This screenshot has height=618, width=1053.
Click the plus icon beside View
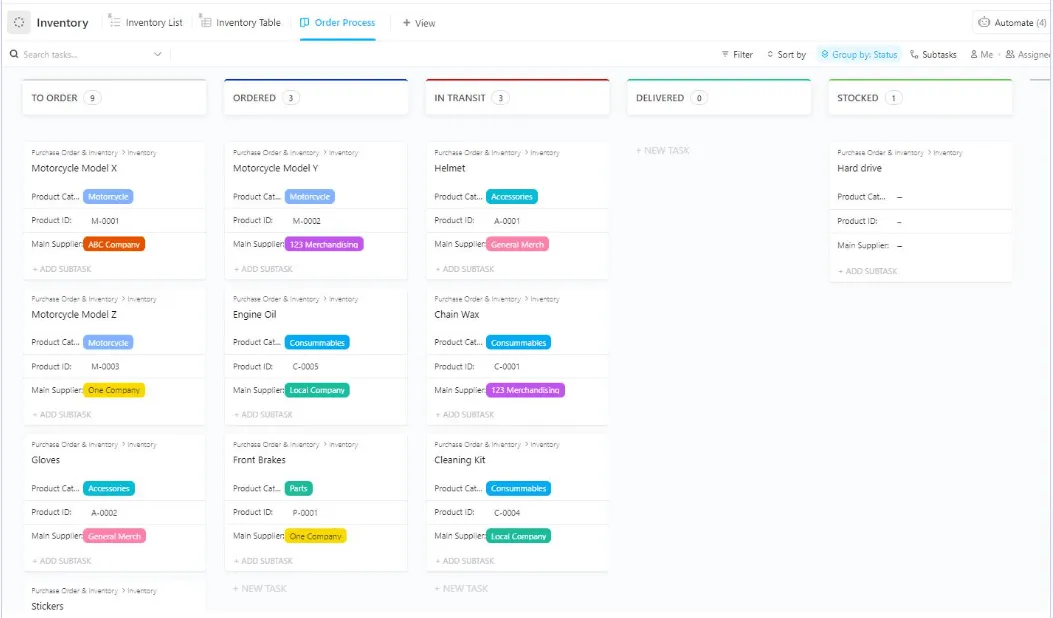(406, 23)
